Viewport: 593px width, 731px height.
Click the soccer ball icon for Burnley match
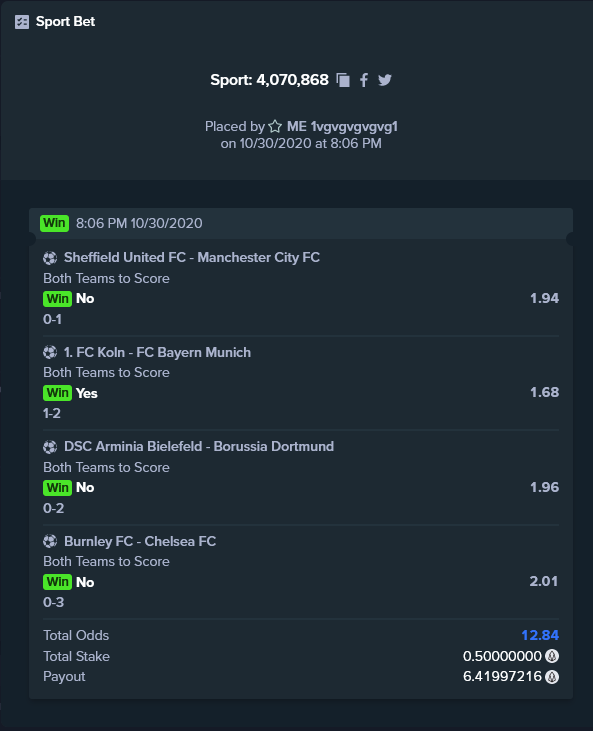(50, 541)
